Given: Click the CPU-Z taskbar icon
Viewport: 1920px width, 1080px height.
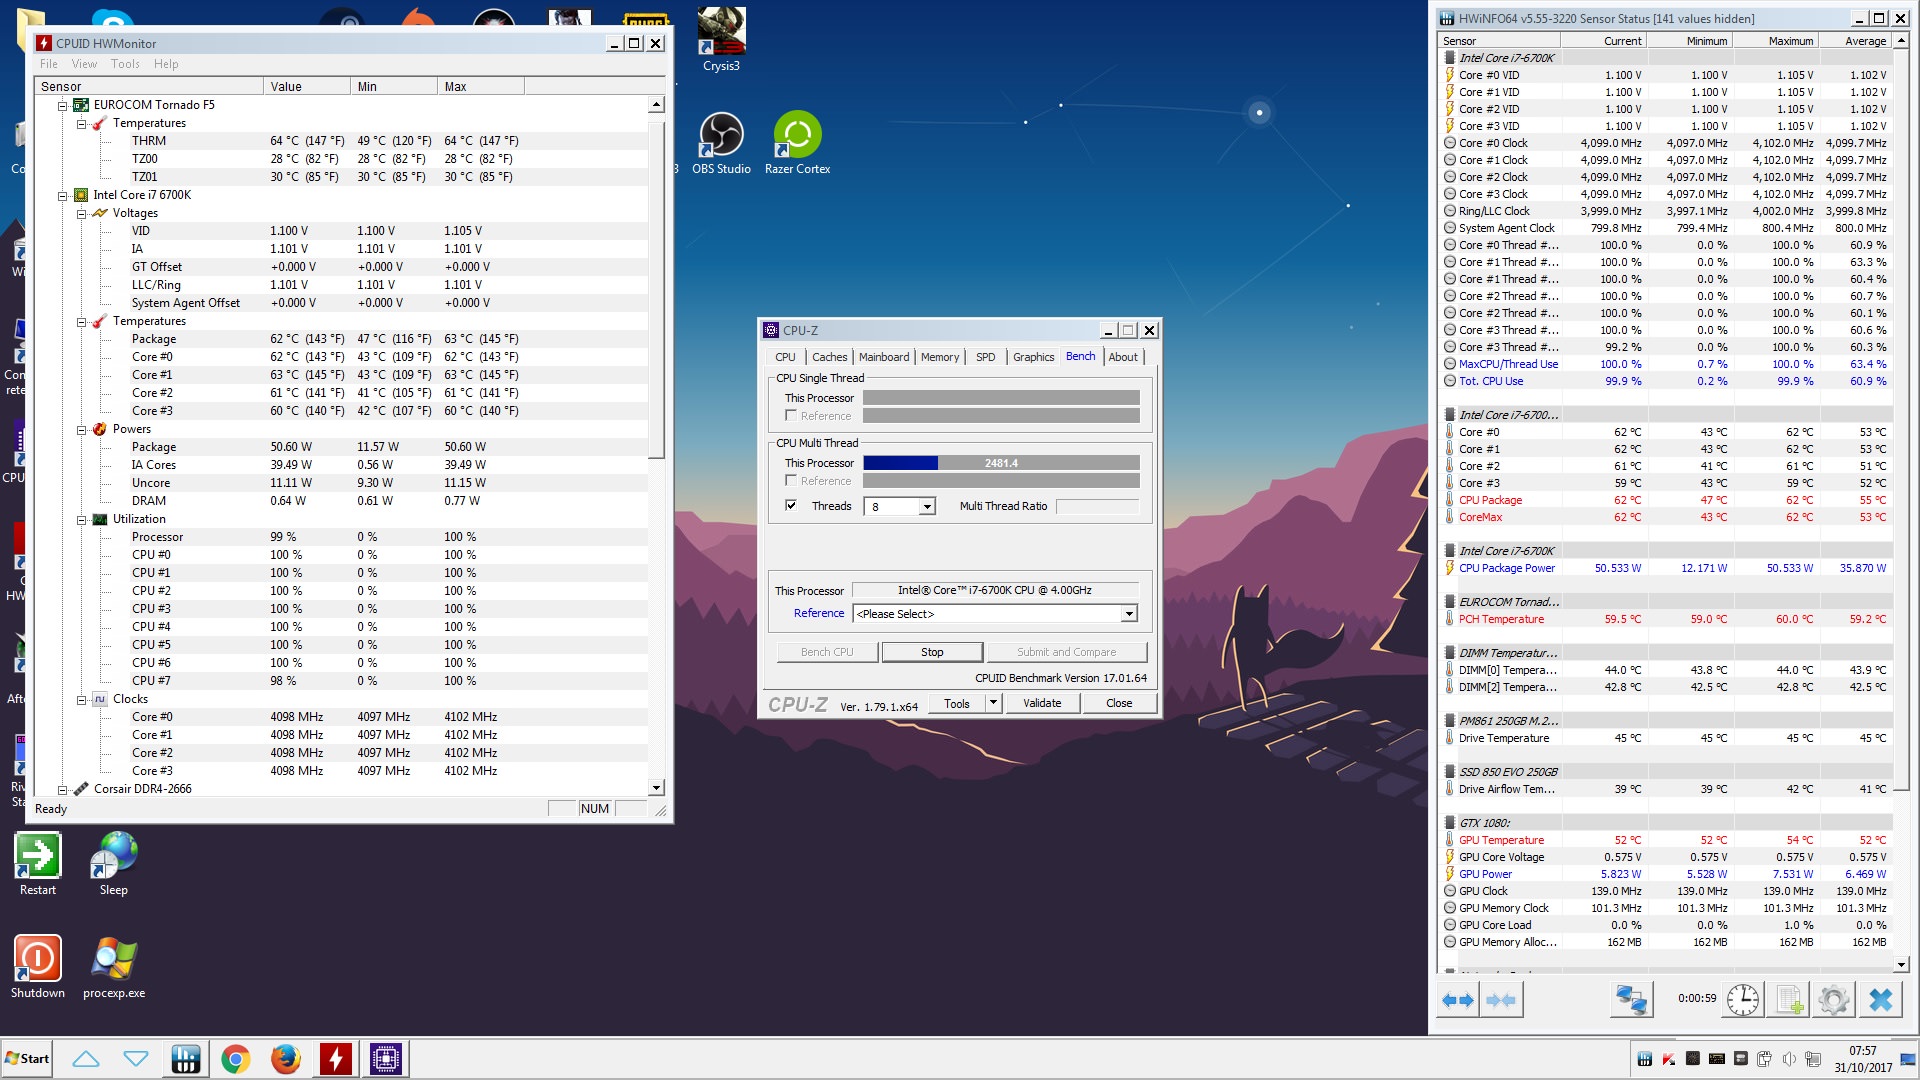Looking at the screenshot, I should click(386, 1058).
